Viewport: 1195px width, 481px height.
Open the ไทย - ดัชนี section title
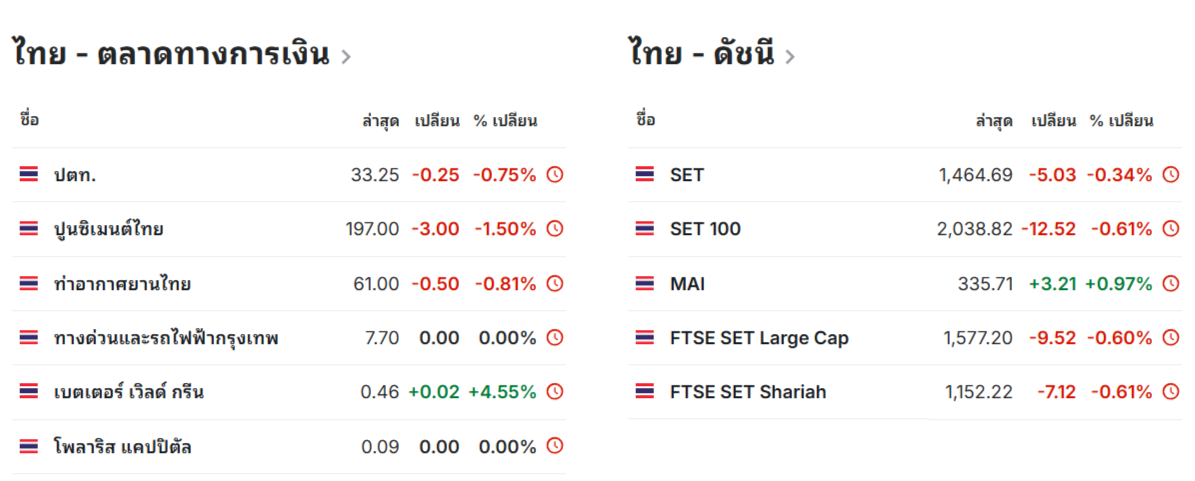tap(702, 54)
